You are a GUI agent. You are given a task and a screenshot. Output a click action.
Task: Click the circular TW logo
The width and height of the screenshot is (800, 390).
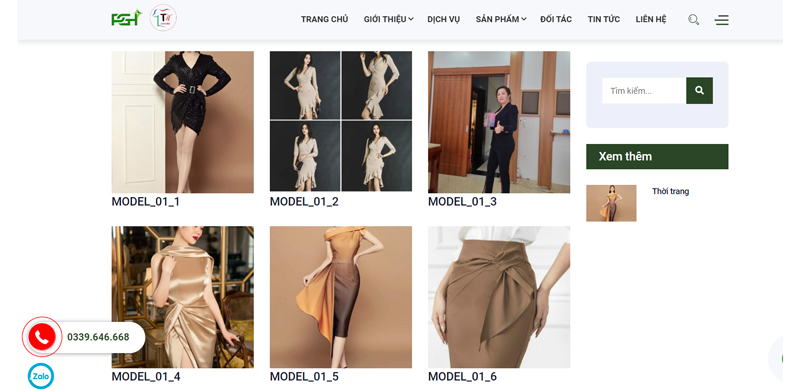(x=163, y=18)
